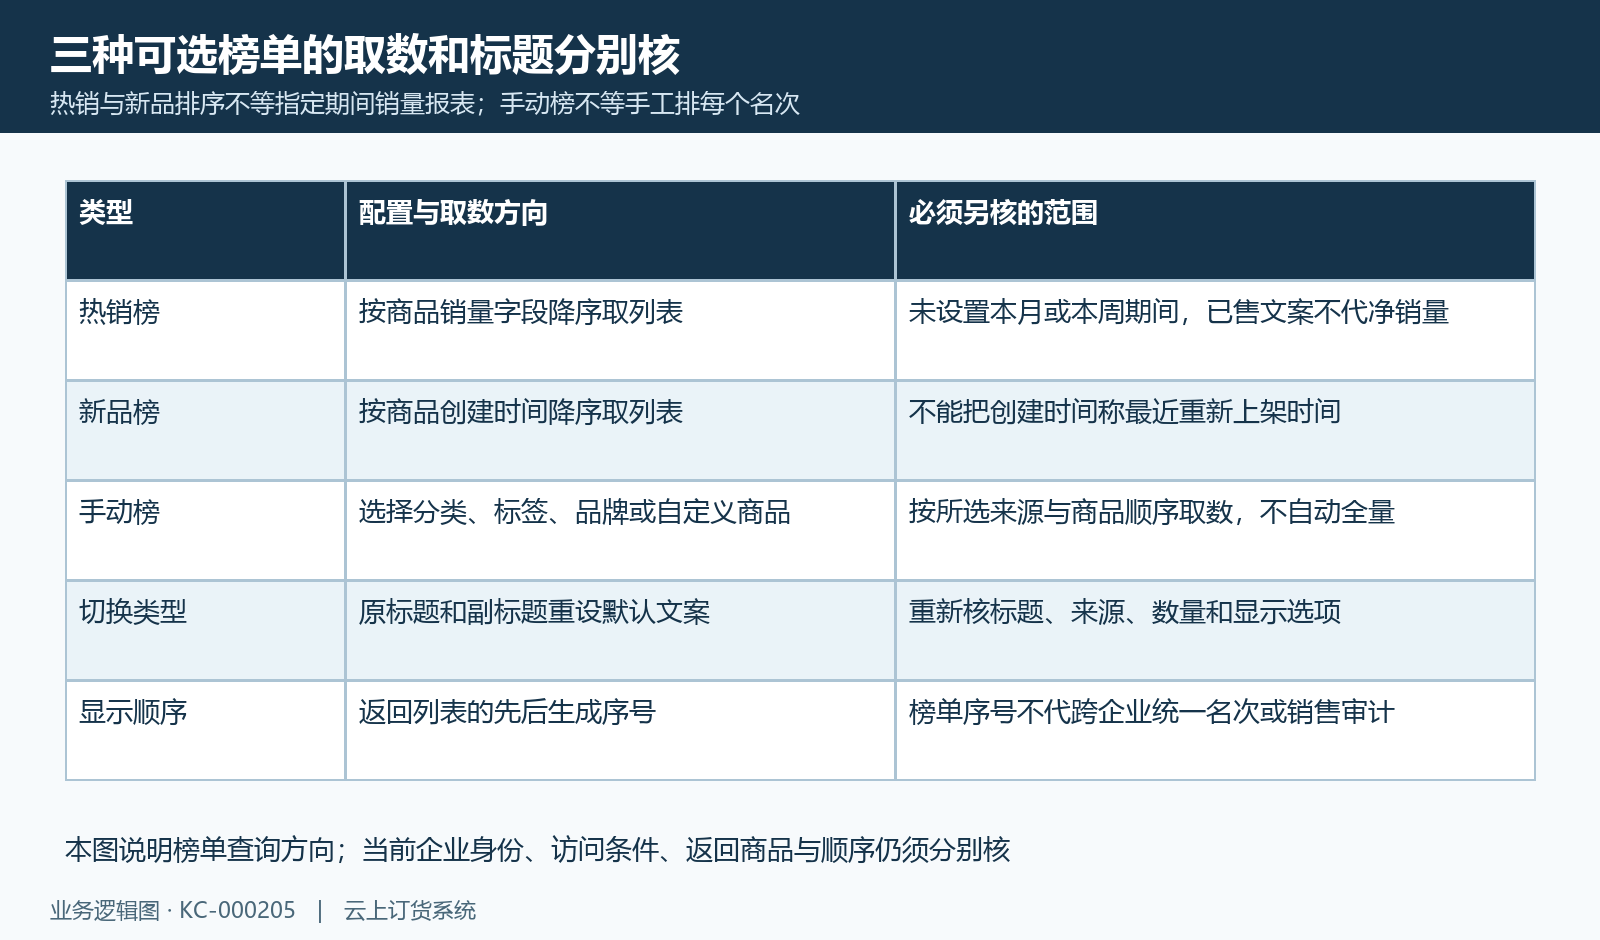Click the 必须另核的范围 column header

tap(1215, 230)
